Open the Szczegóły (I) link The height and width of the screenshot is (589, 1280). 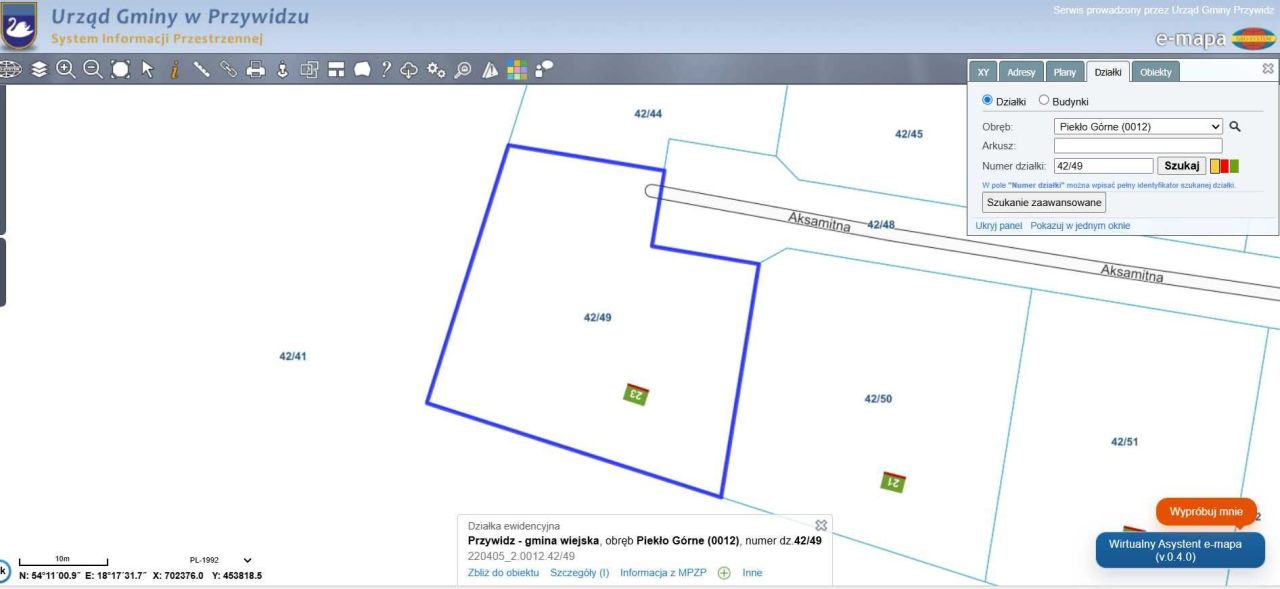tap(580, 573)
